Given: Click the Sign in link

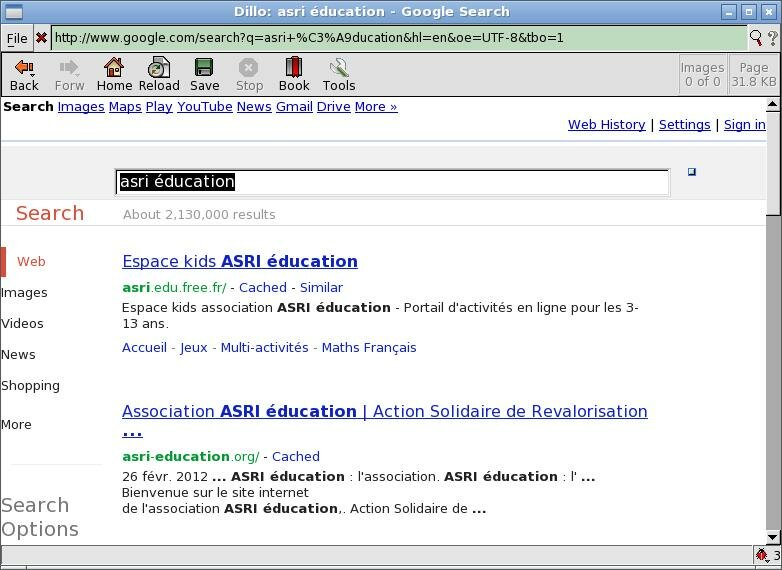Looking at the screenshot, I should click(745, 125).
